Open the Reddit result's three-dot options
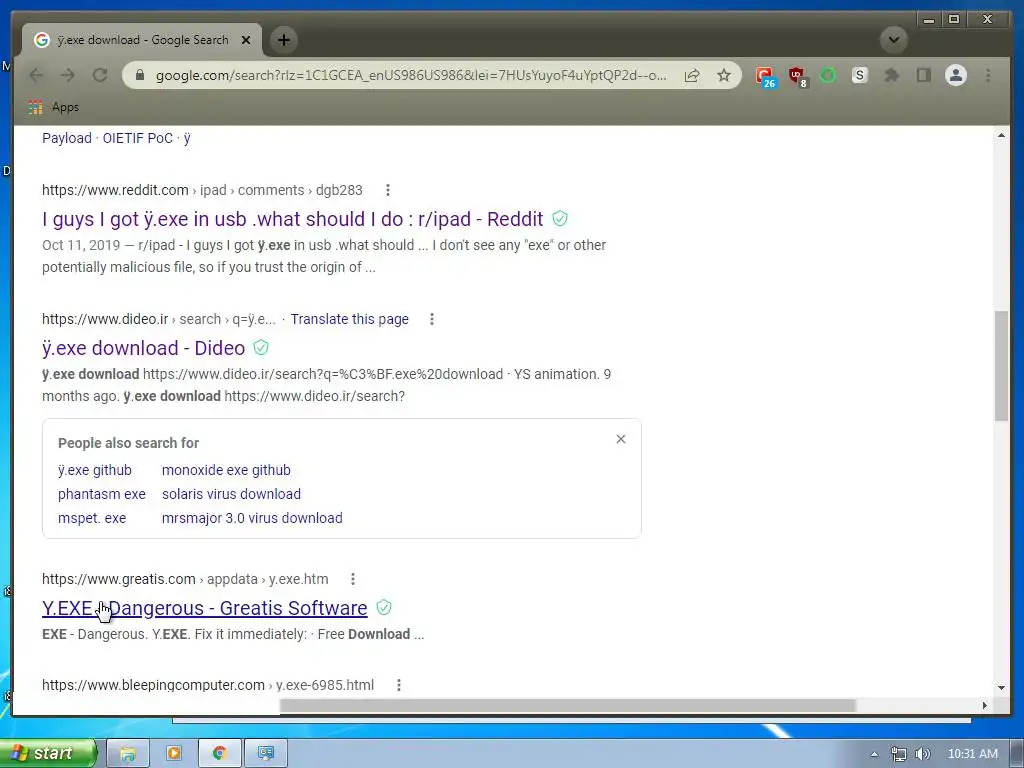The image size is (1024, 768). 388,190
